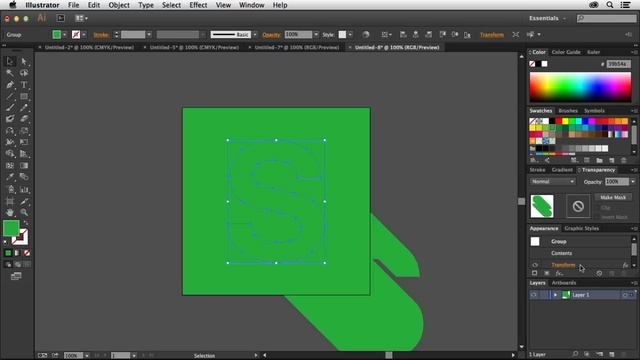Select the Rectangle tool
Viewport: 640px width, 360px height.
[24, 97]
